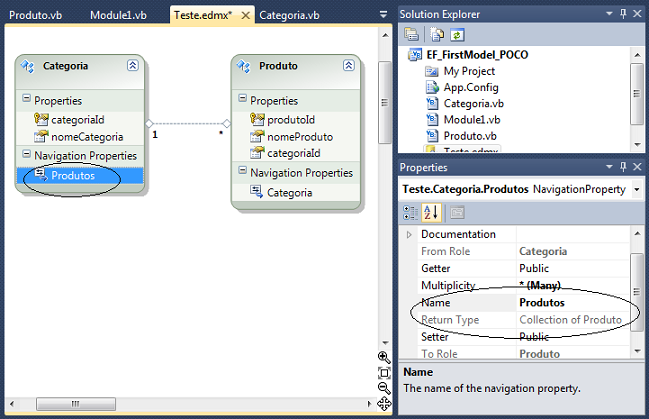Select nomeCategoria property icon
This screenshot has width=649, height=419.
(x=41, y=136)
